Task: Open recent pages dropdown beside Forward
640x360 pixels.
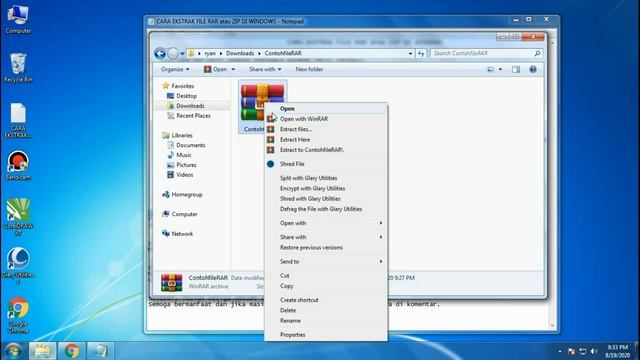Action: pyautogui.click(x=182, y=53)
